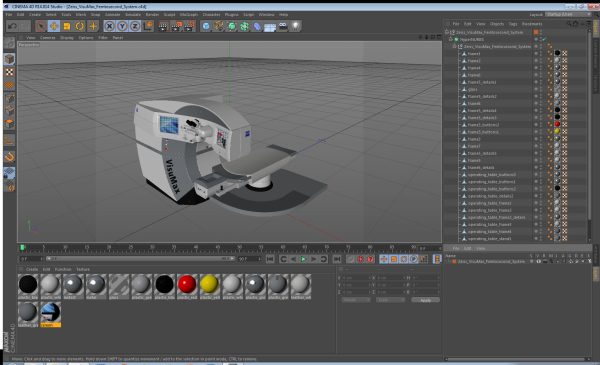Select Model mode cube icon

[x=10, y=59]
